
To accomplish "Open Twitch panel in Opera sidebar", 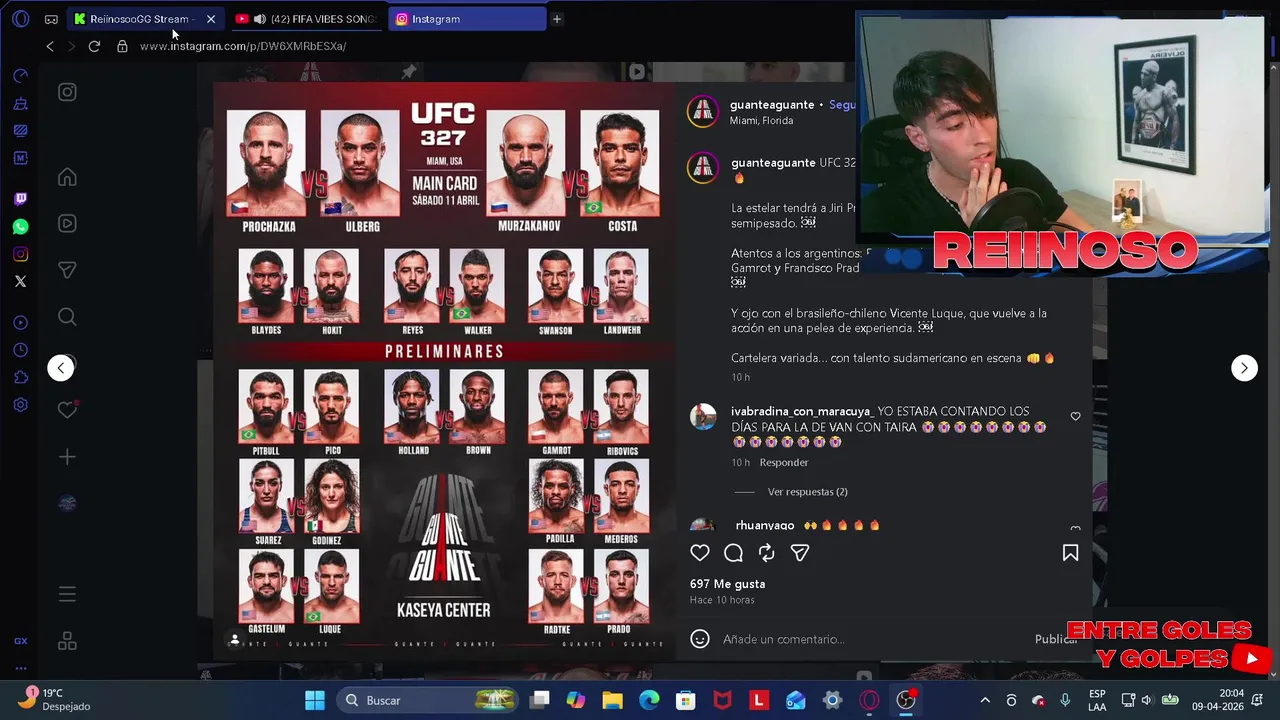I will point(20,199).
